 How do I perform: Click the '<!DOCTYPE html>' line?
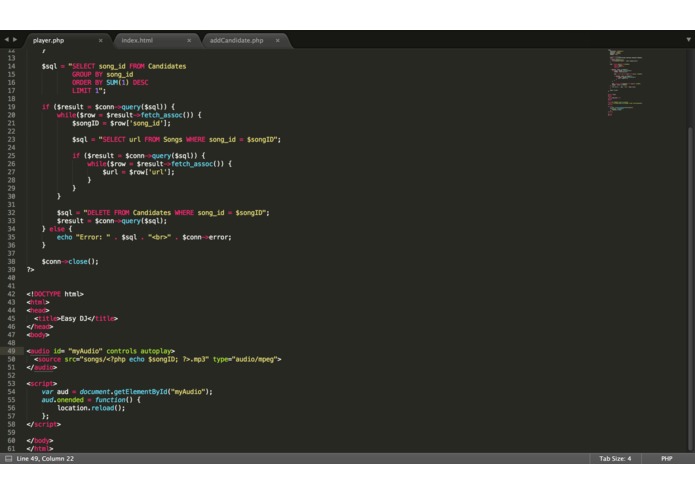point(55,294)
